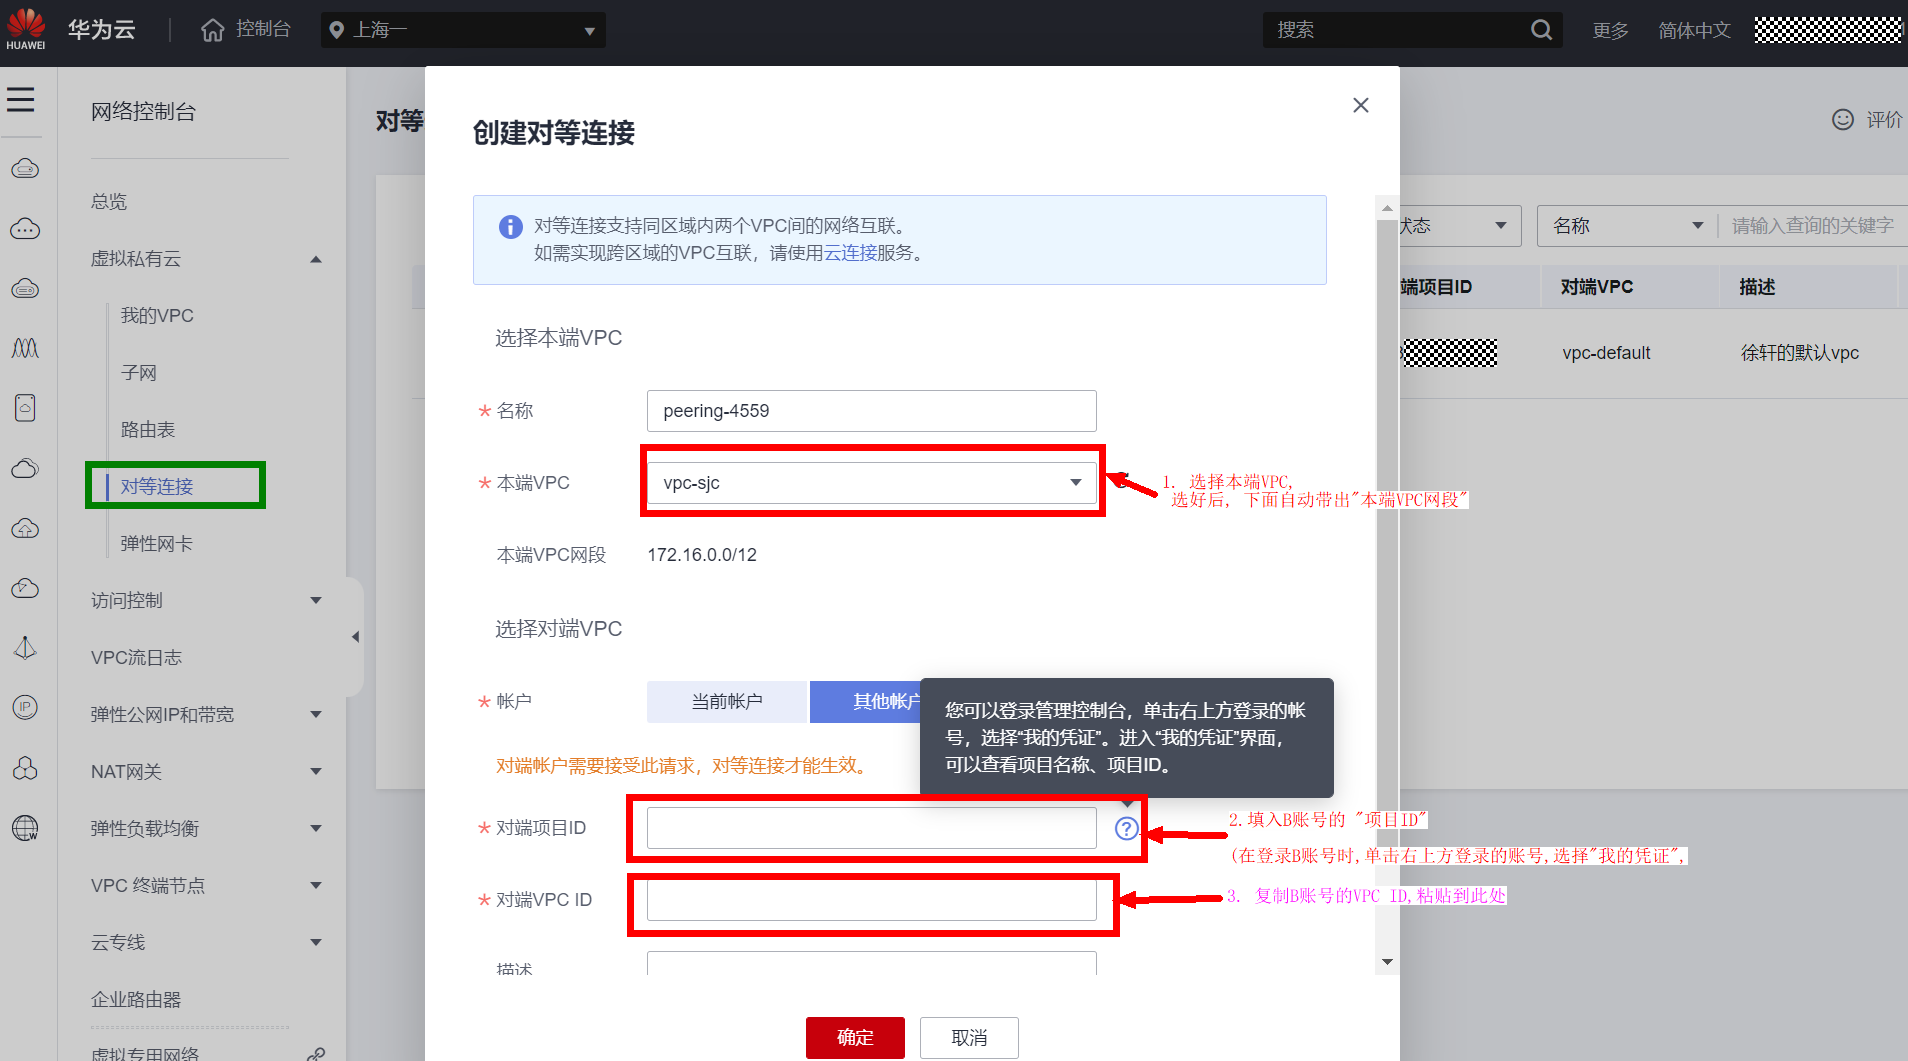Screen dimensions: 1908x1061
Task: Open the 上海一 region dropdown
Action: coord(464,30)
